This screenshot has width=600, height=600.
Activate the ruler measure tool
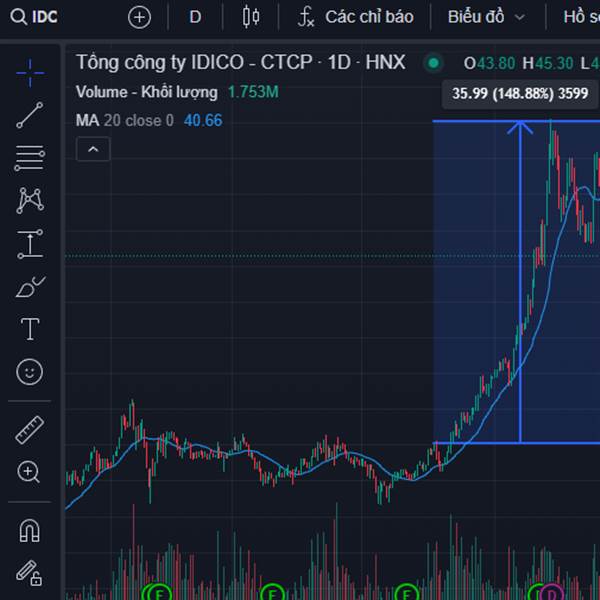(x=30, y=429)
